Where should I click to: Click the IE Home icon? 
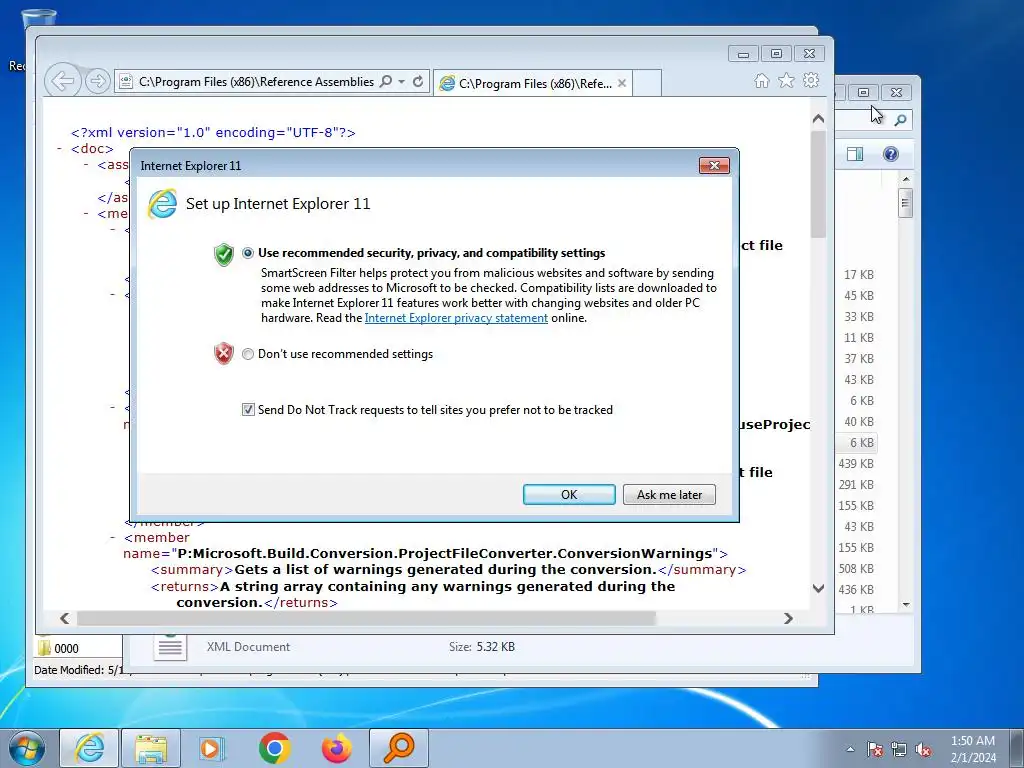761,80
